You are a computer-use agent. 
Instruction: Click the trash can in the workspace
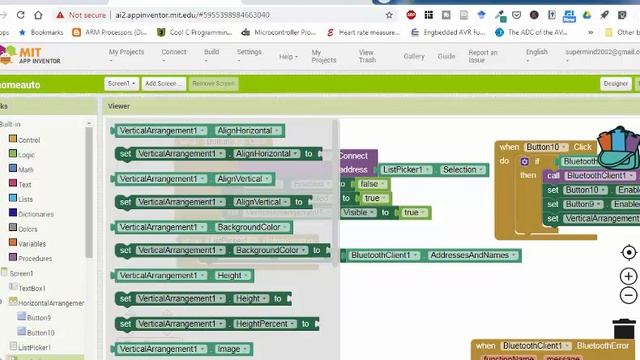pyautogui.click(x=624, y=329)
